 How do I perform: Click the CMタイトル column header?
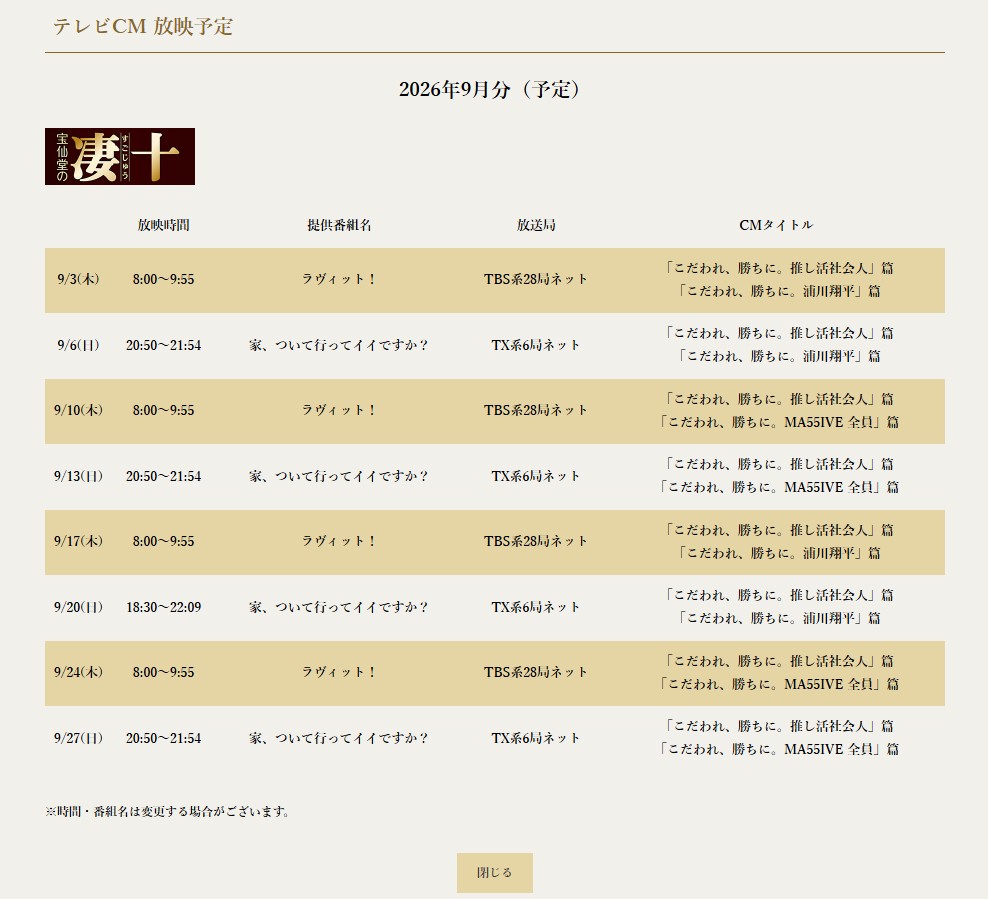[776, 225]
